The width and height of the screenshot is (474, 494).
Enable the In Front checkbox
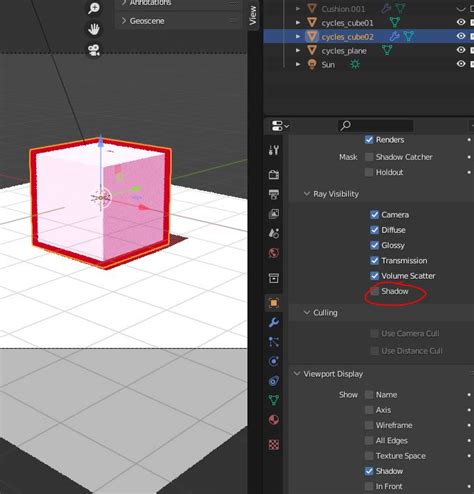pos(369,486)
